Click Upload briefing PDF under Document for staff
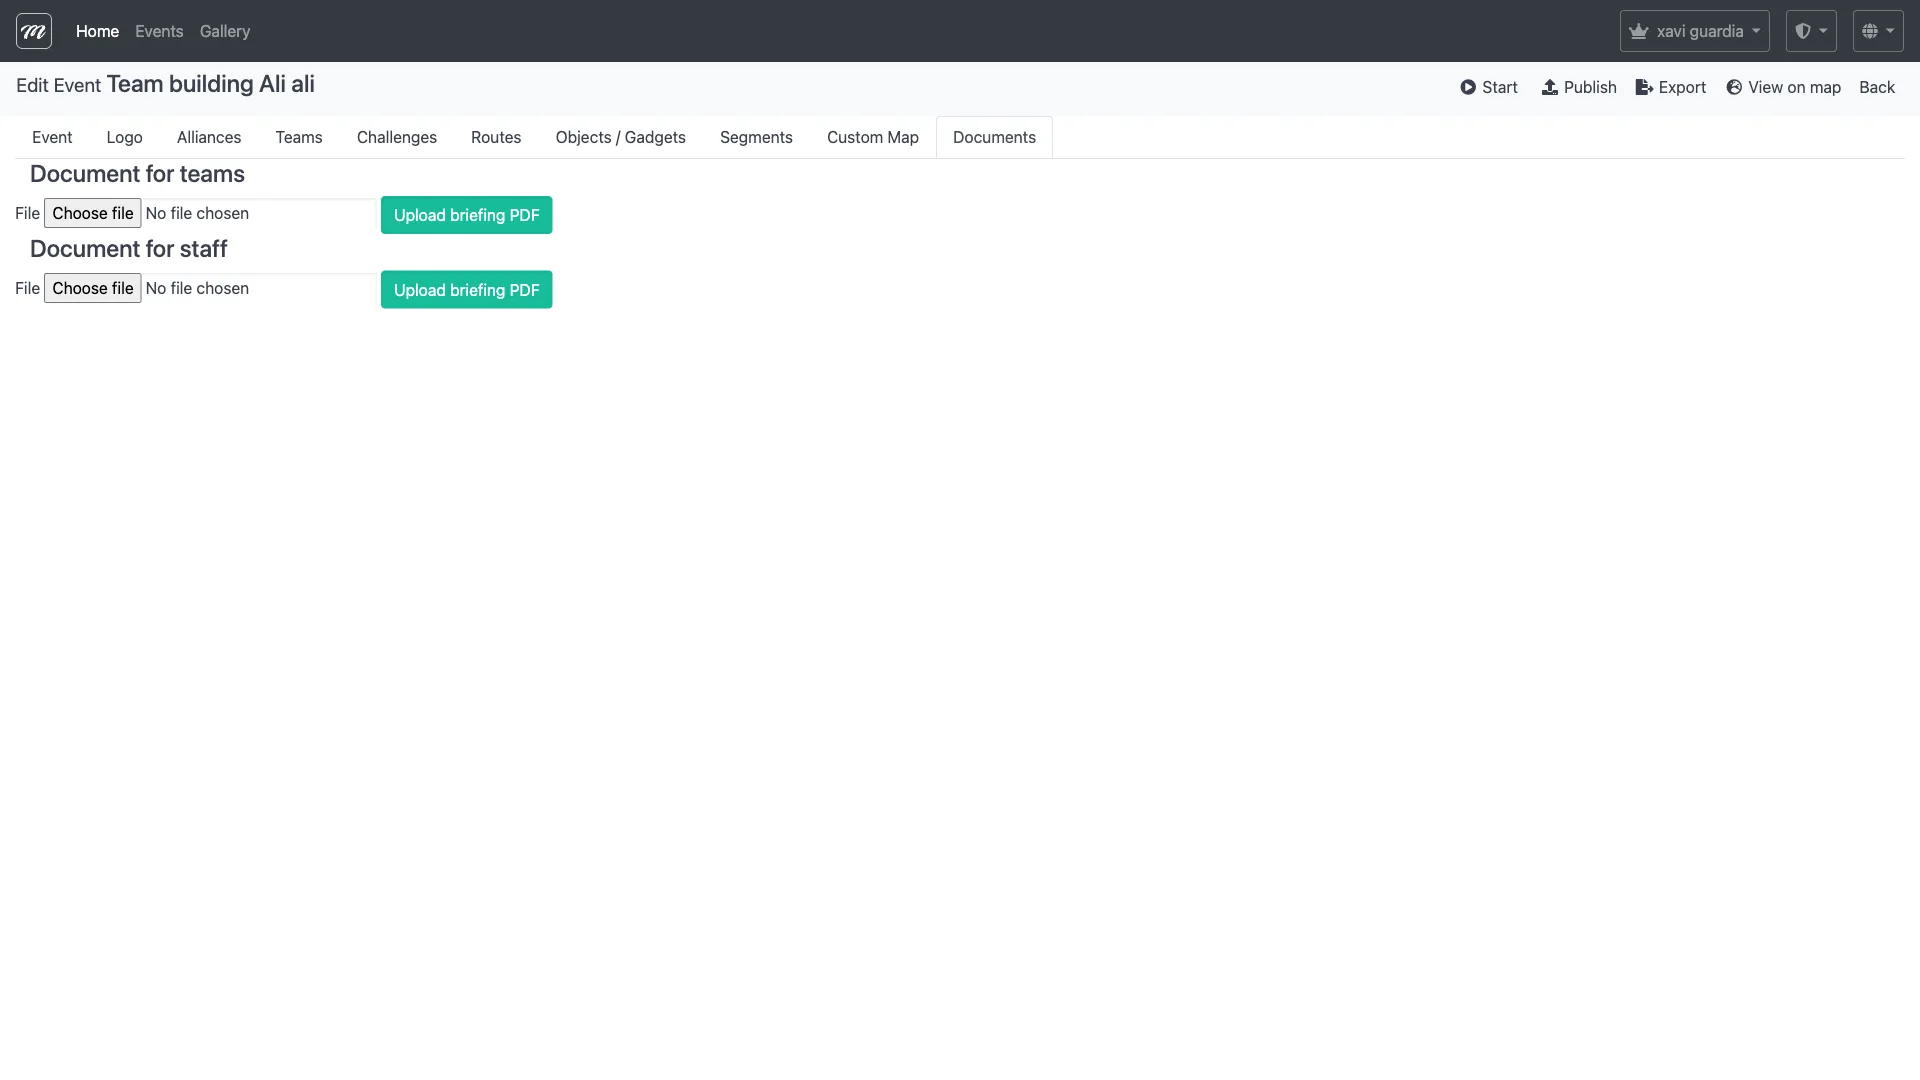 (466, 289)
